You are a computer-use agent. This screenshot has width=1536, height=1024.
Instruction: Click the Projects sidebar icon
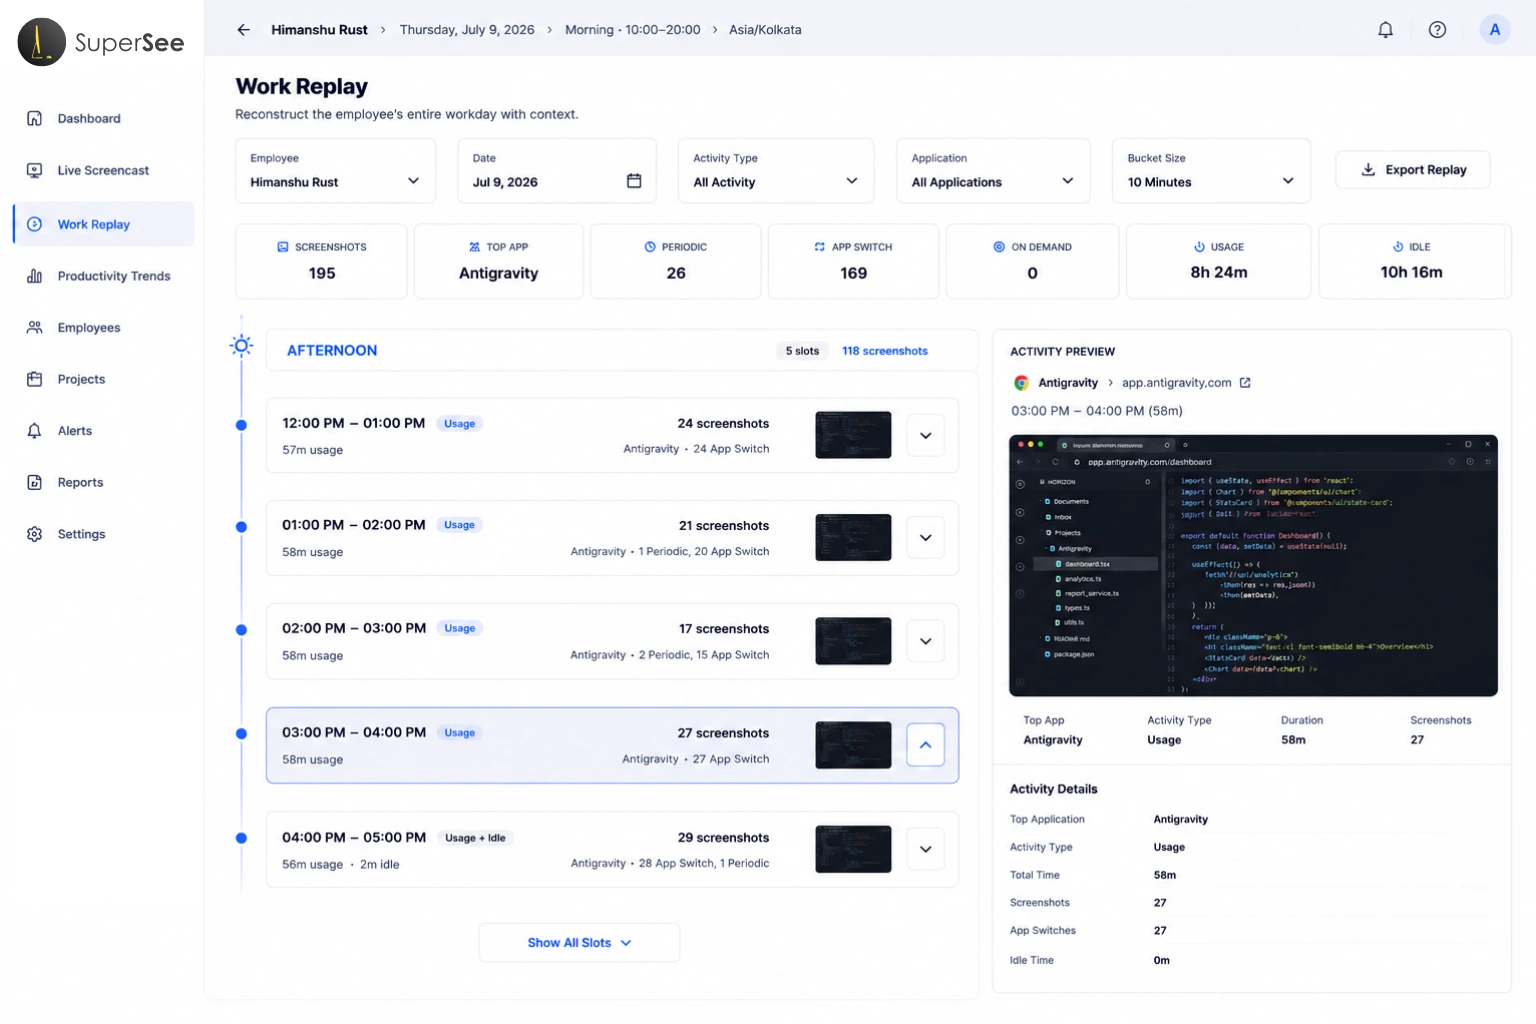[x=34, y=379]
